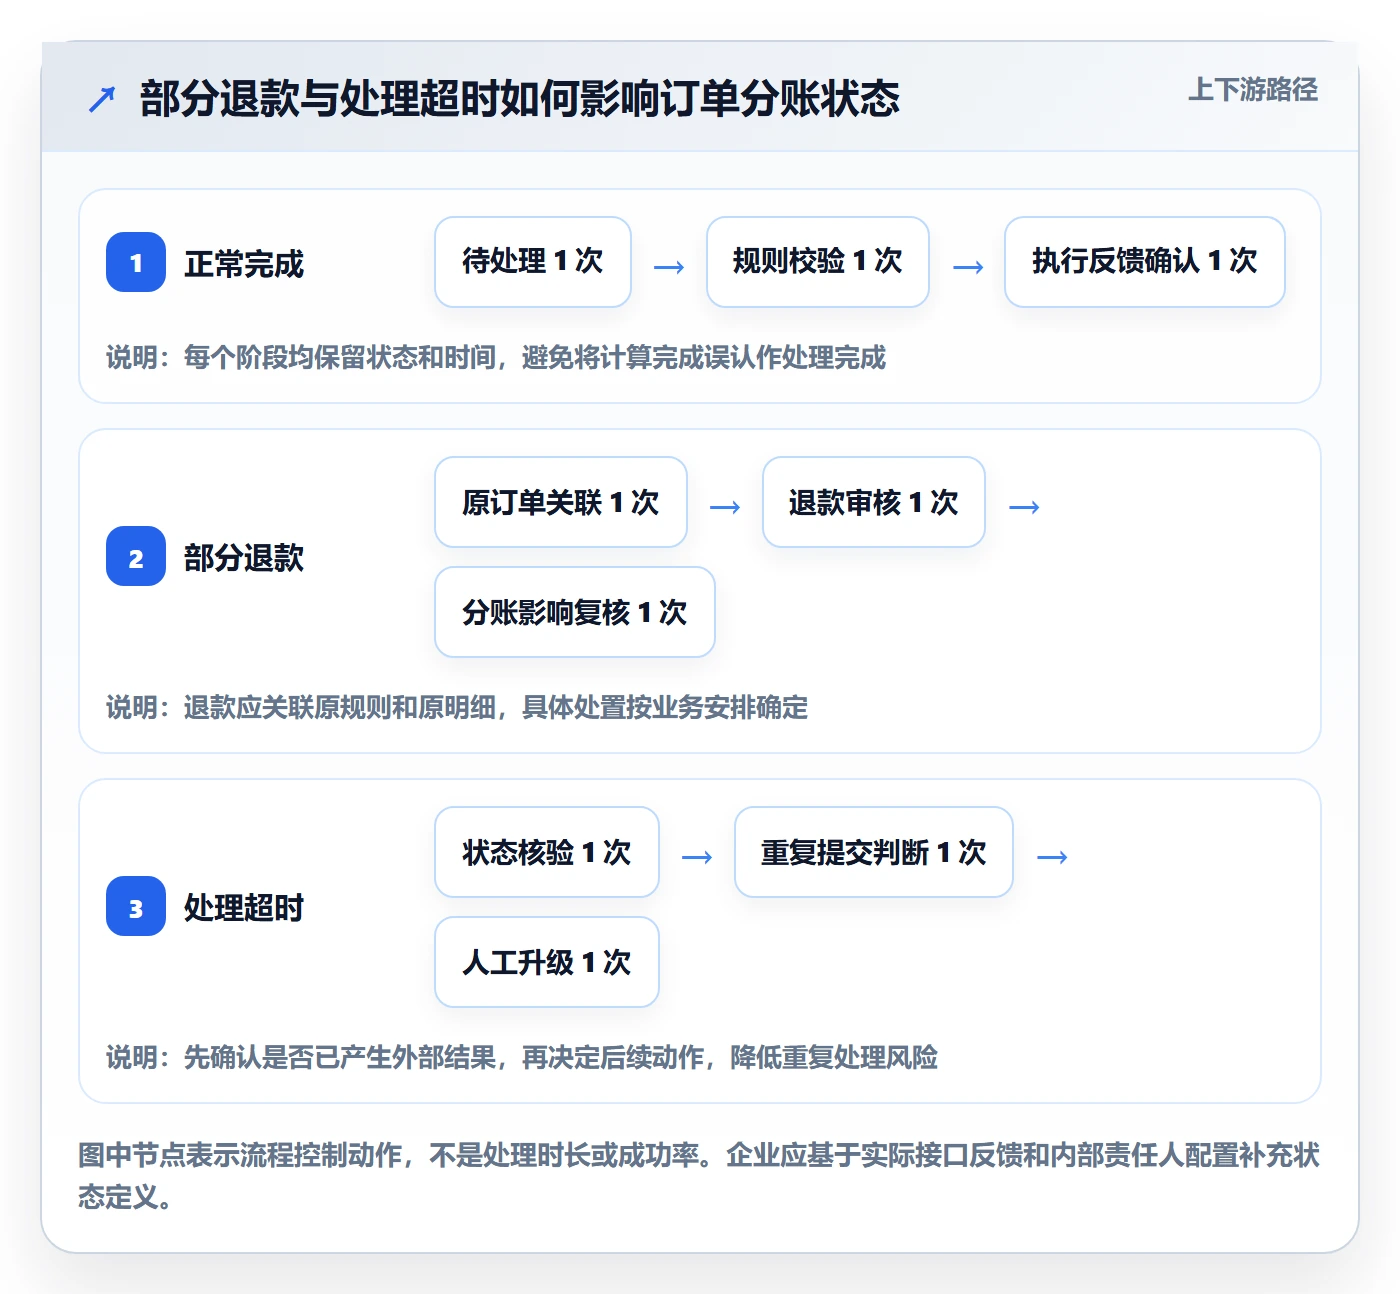Click the 重复提交判断 1 次 node
1400x1294 pixels.
click(x=874, y=852)
